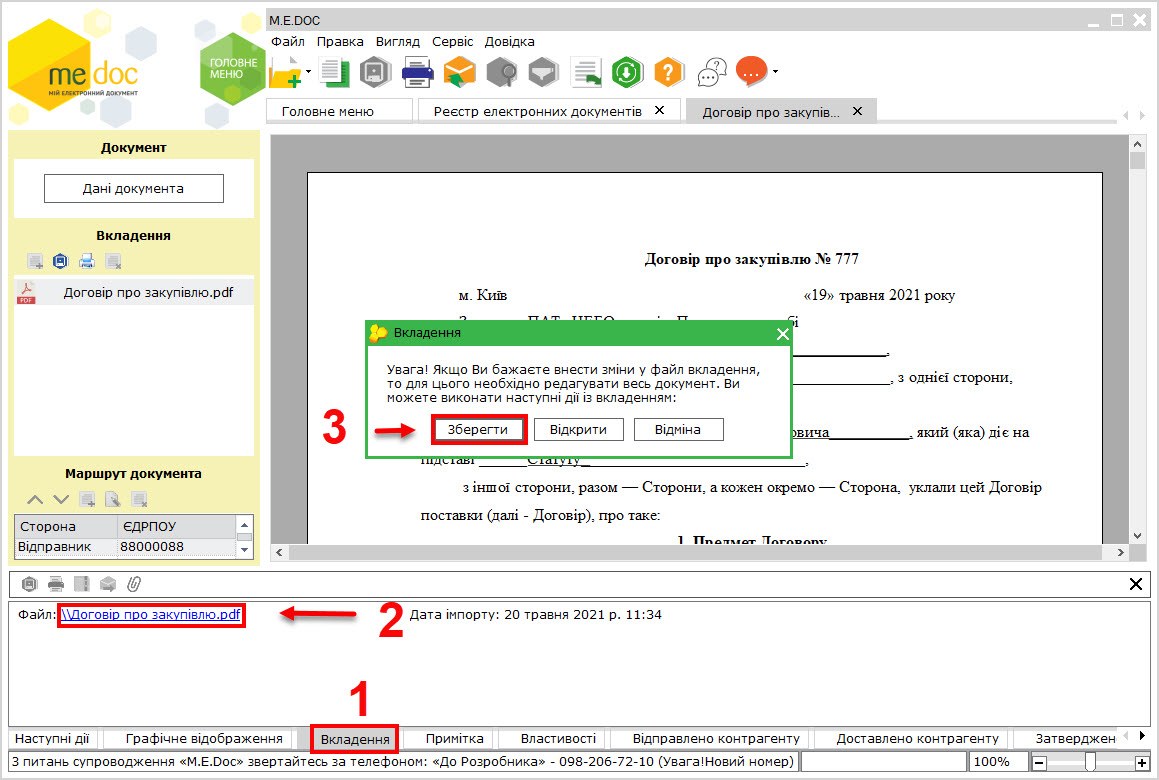The width and height of the screenshot is (1159, 780).
Task: Click Відкрити in the Вкладення dialog
Action: pos(578,430)
